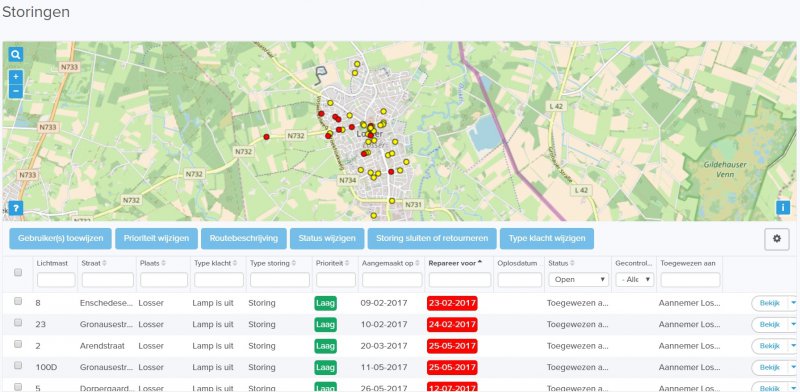Image resolution: width=800 pixels, height=392 pixels.
Task: Sort by Straat column arrows
Action: pos(105,263)
